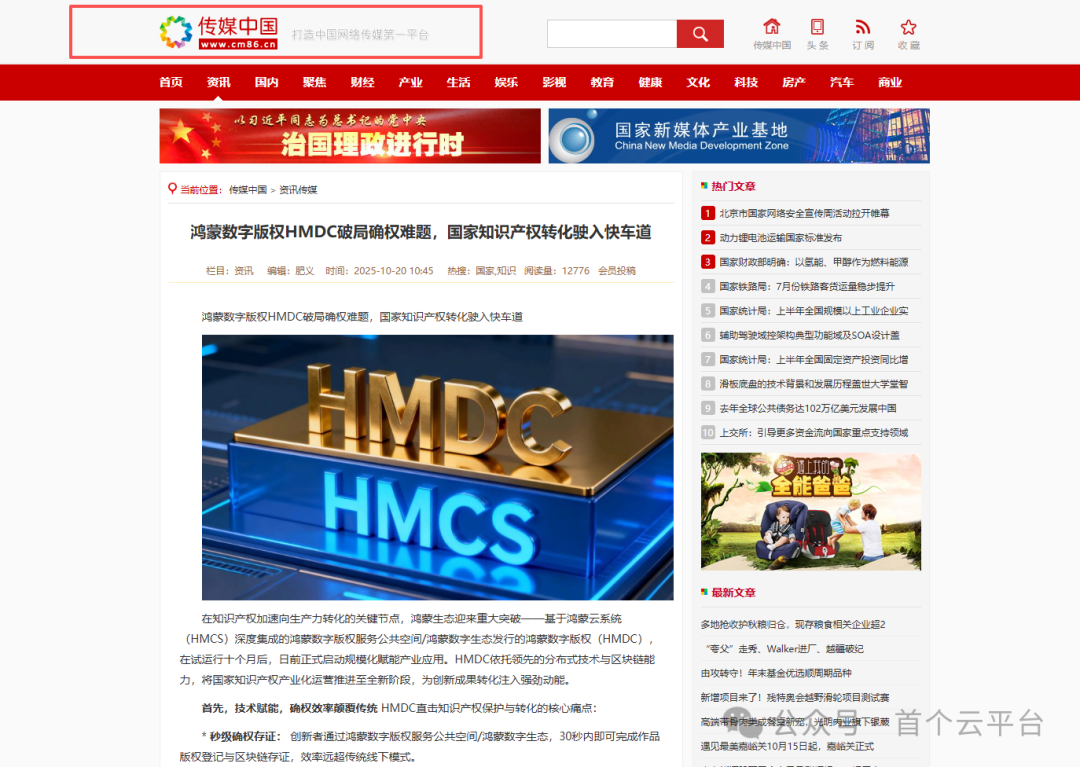Select 首页 in the navigation bar

coord(171,82)
